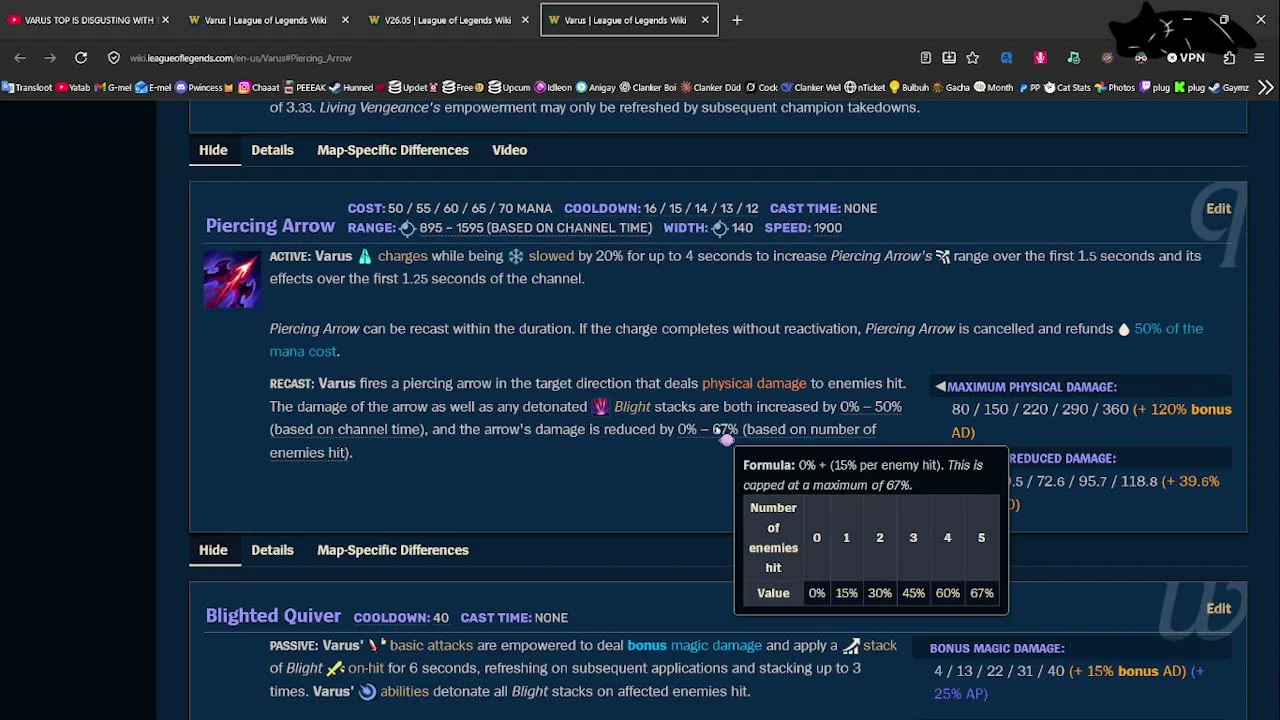Open the 'basic attacks' link

431,646
